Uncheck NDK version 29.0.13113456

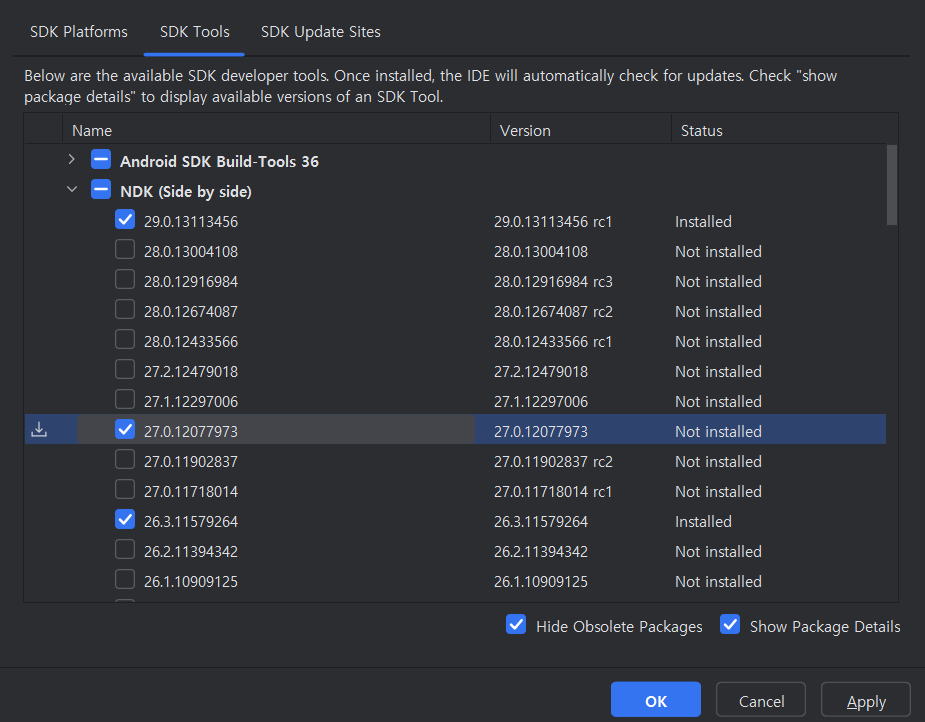(x=125, y=220)
